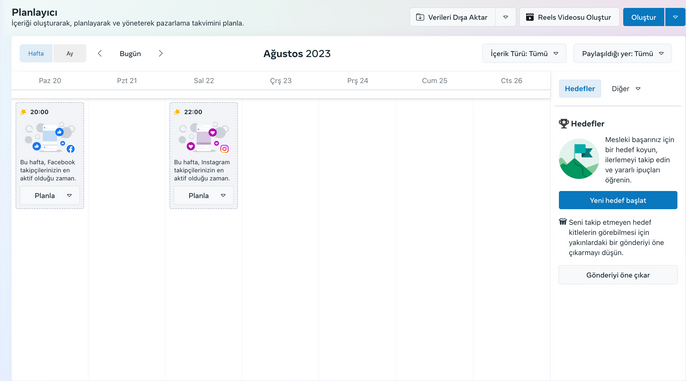Click the star icon beside 20:00
The height and width of the screenshot is (381, 686).
click(x=24, y=112)
